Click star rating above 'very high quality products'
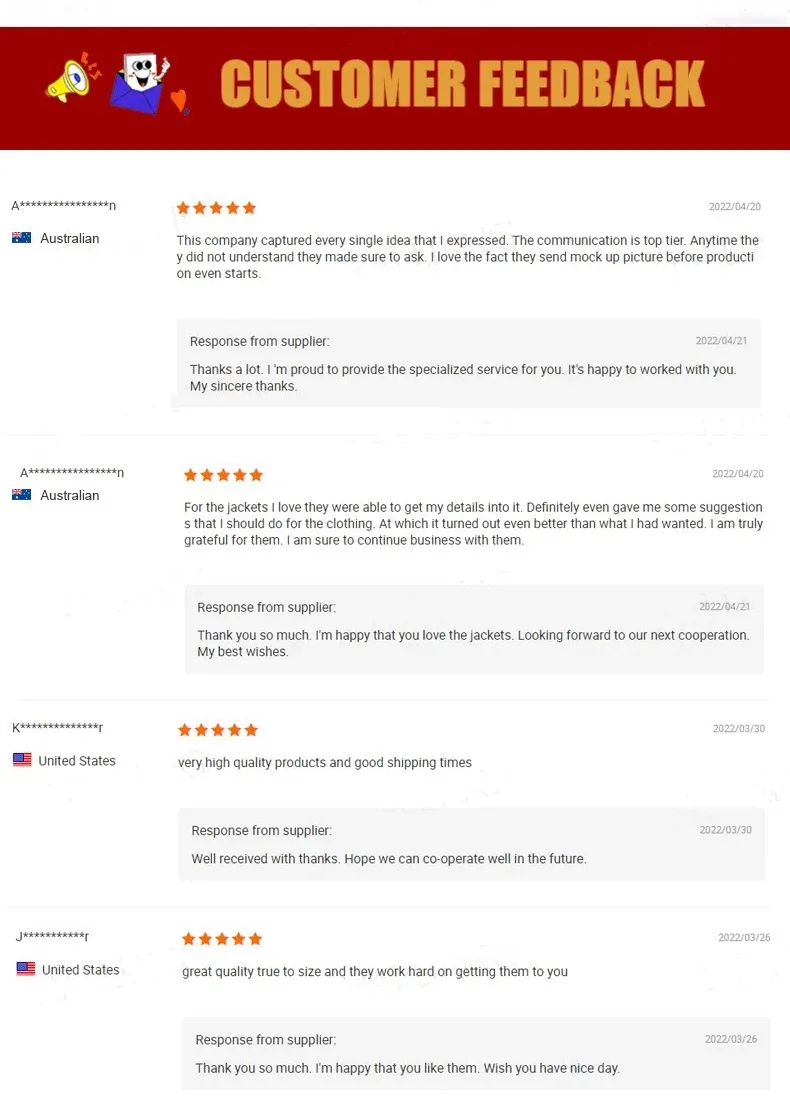The height and width of the screenshot is (1109, 790). pyautogui.click(x=217, y=730)
